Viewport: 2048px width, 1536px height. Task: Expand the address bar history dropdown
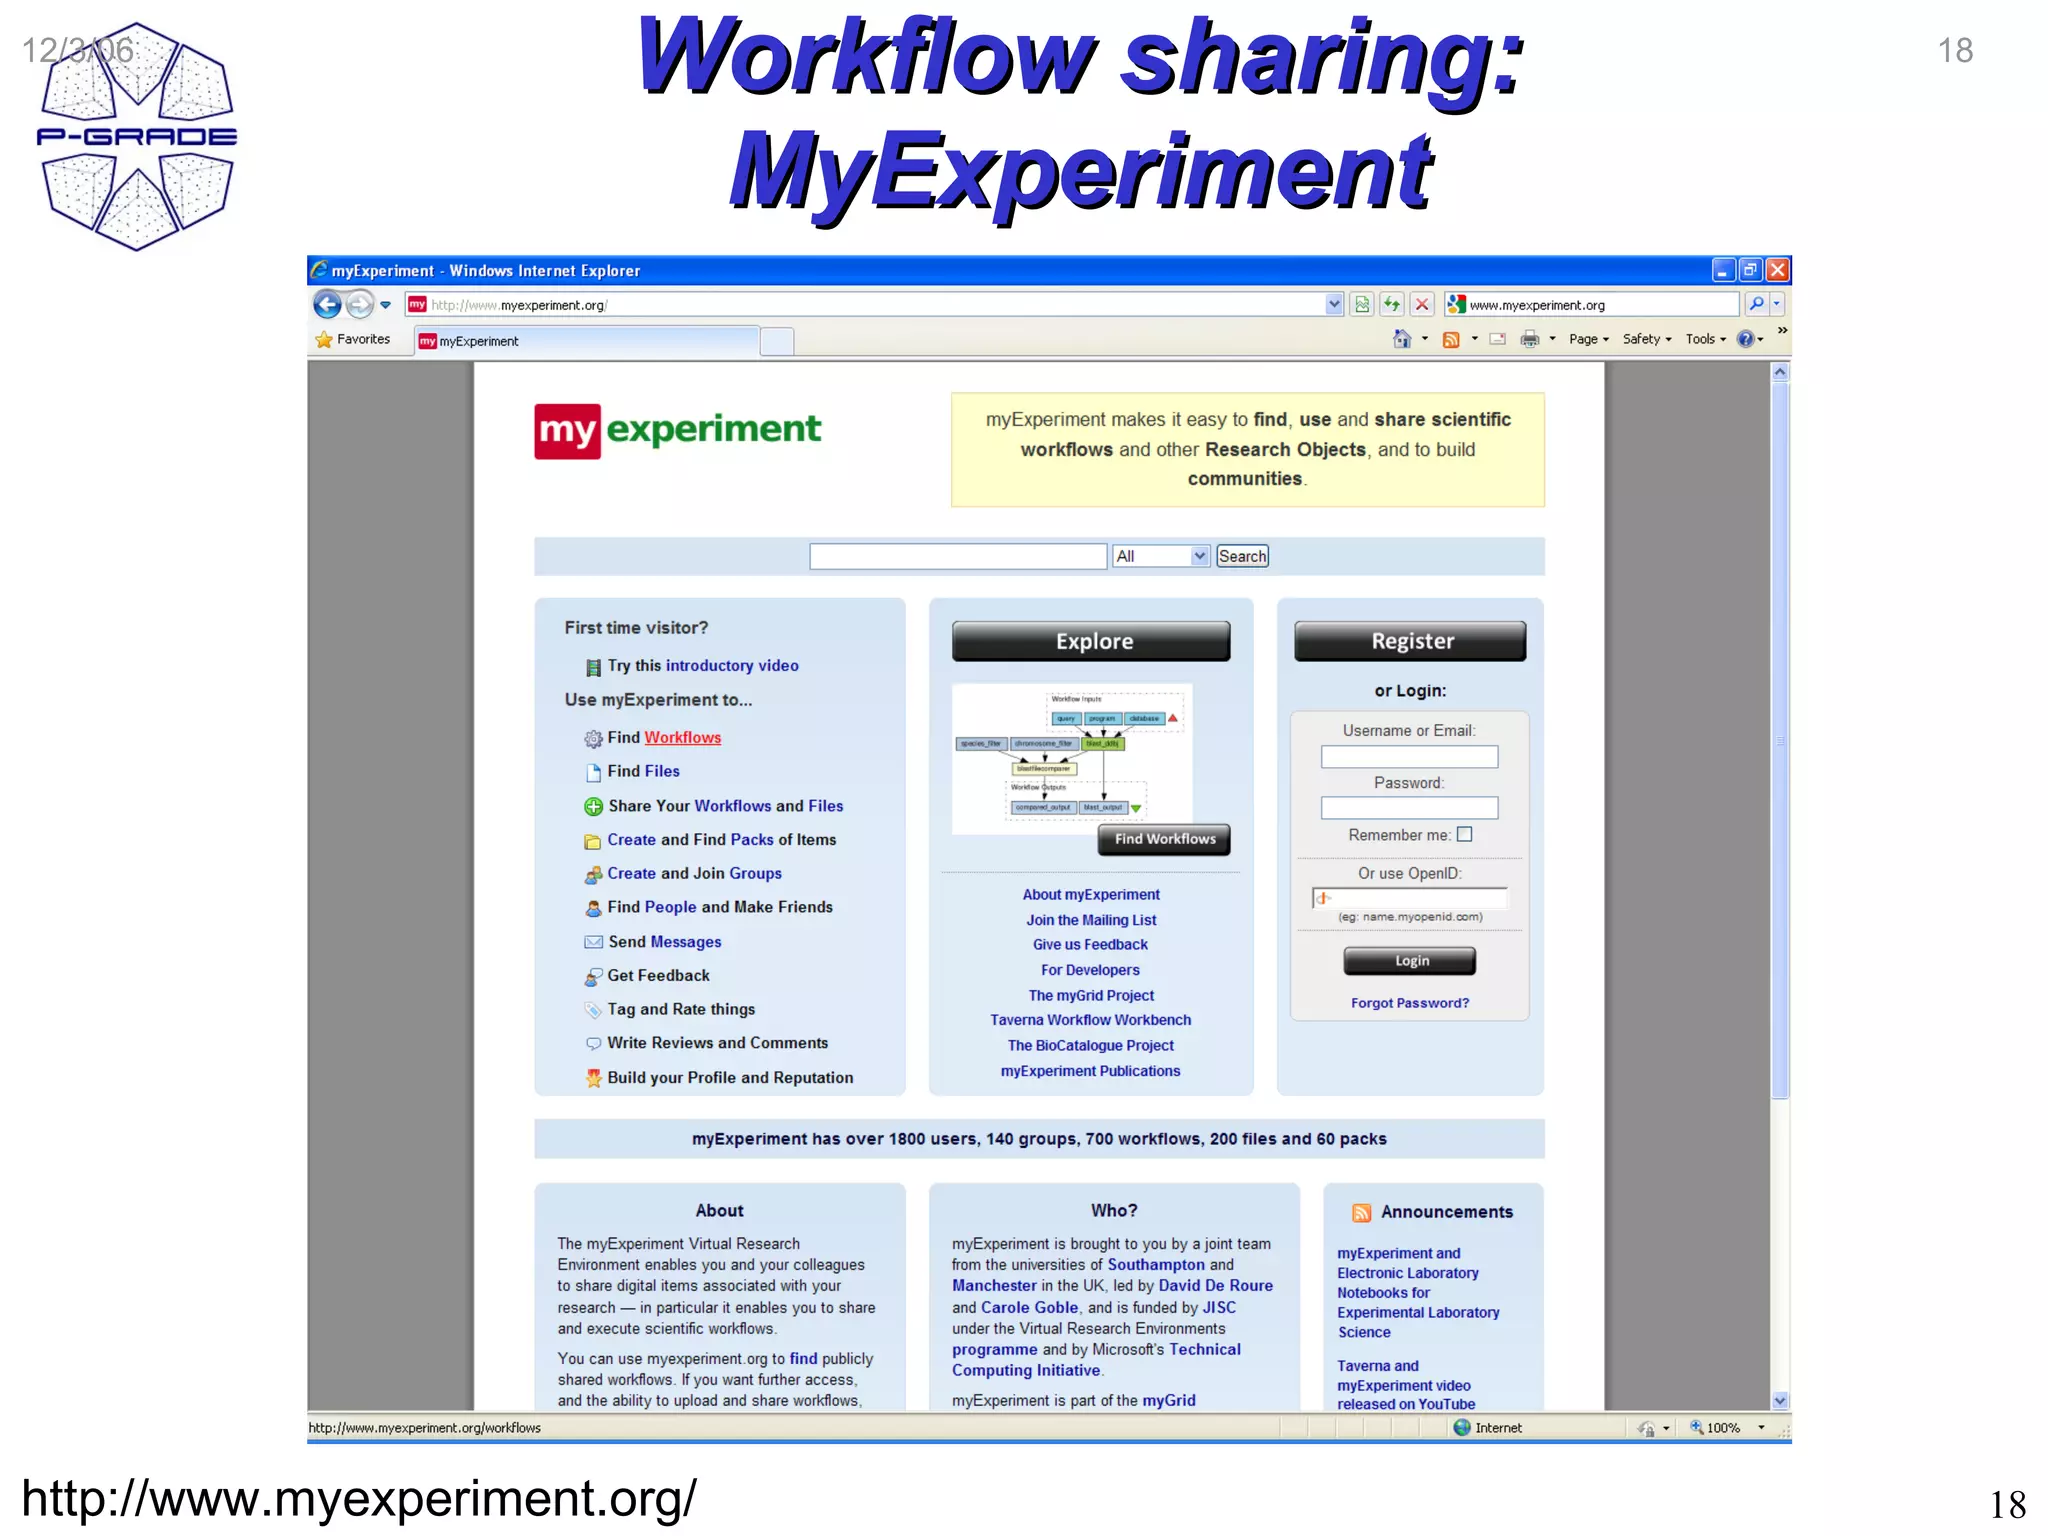point(1334,305)
